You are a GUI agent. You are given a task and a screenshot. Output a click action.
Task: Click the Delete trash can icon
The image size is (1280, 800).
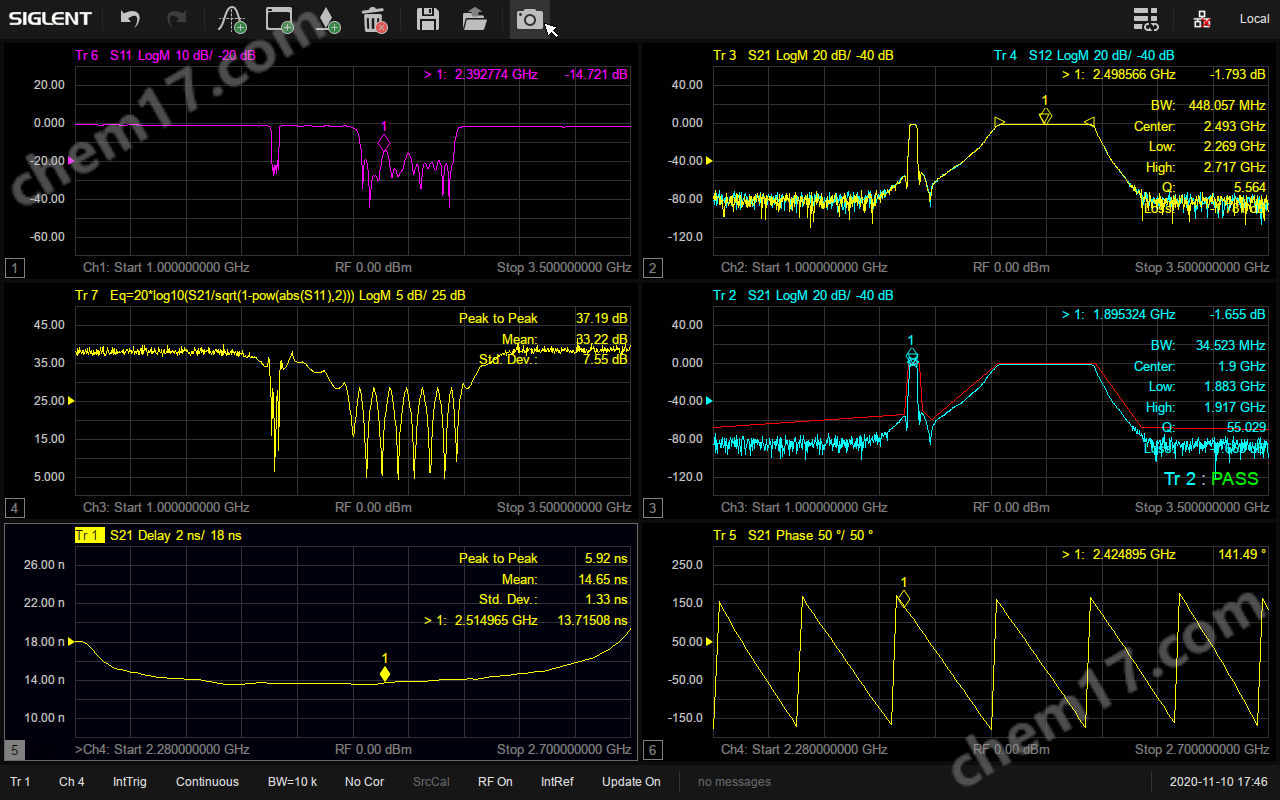pos(374,19)
